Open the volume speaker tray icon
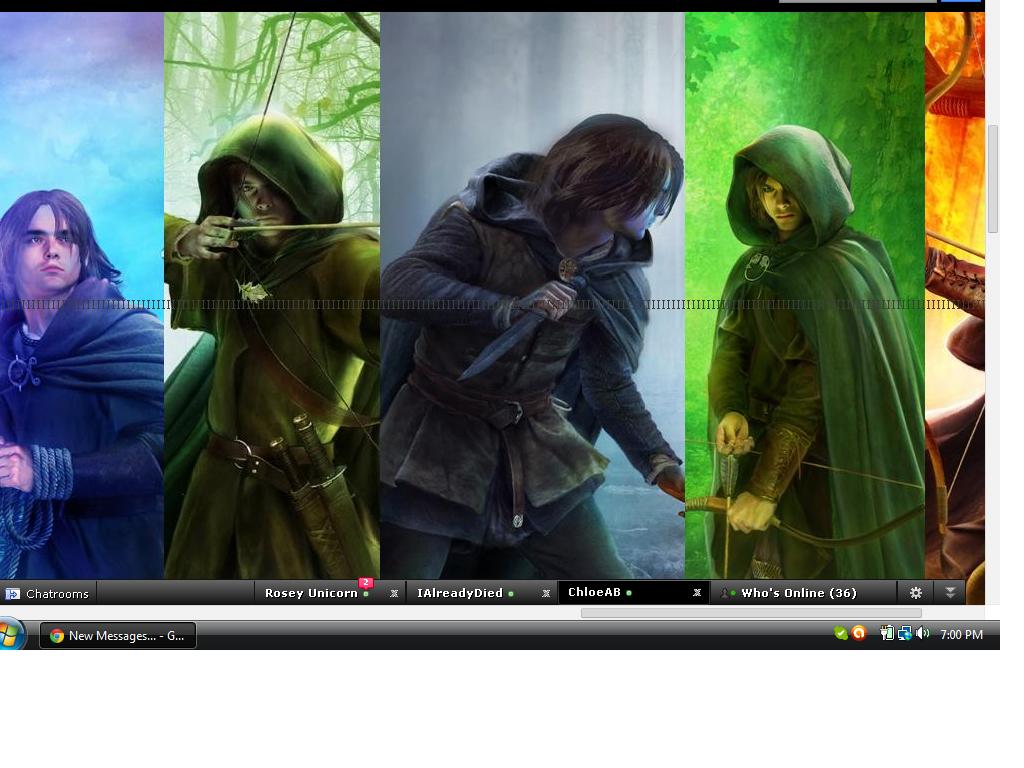The width and height of the screenshot is (1024, 768). point(922,633)
